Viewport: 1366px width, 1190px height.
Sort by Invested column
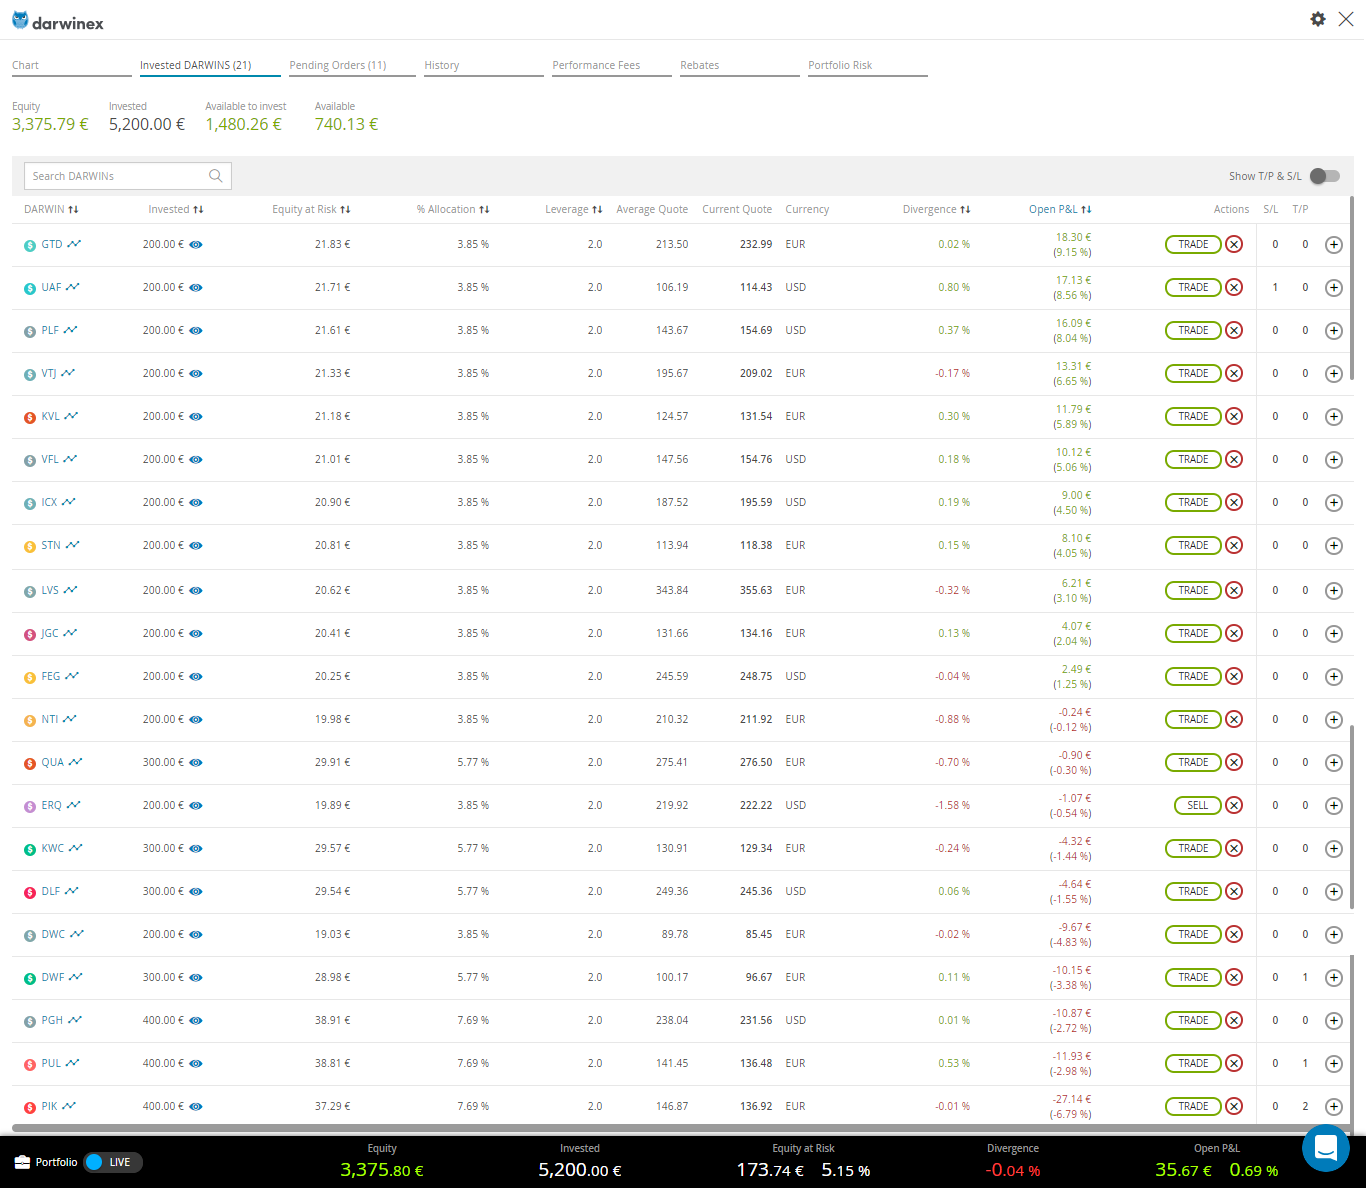tap(176, 209)
